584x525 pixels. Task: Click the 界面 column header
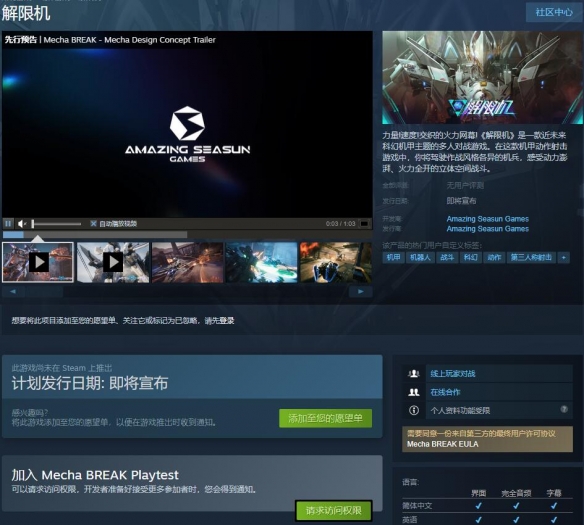tap(479, 493)
